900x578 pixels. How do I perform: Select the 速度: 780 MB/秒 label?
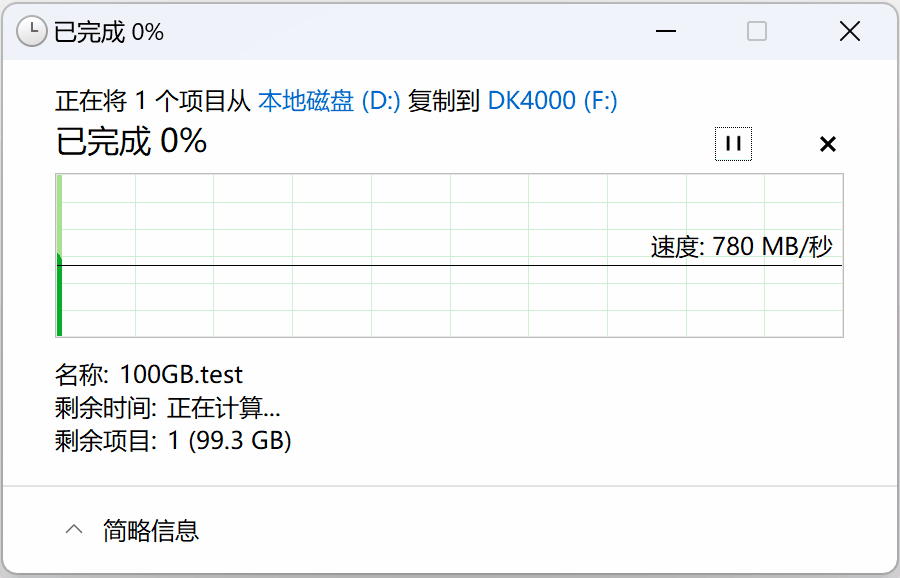742,246
